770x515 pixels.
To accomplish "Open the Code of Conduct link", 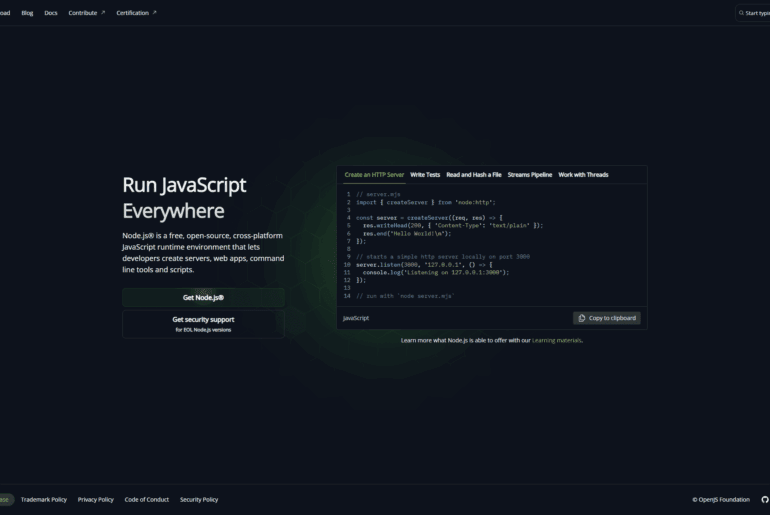I will pyautogui.click(x=147, y=499).
